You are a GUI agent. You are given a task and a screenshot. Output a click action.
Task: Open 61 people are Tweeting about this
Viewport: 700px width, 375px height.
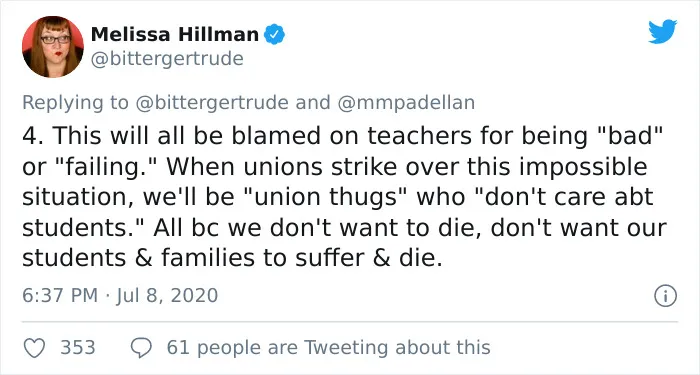(x=329, y=348)
